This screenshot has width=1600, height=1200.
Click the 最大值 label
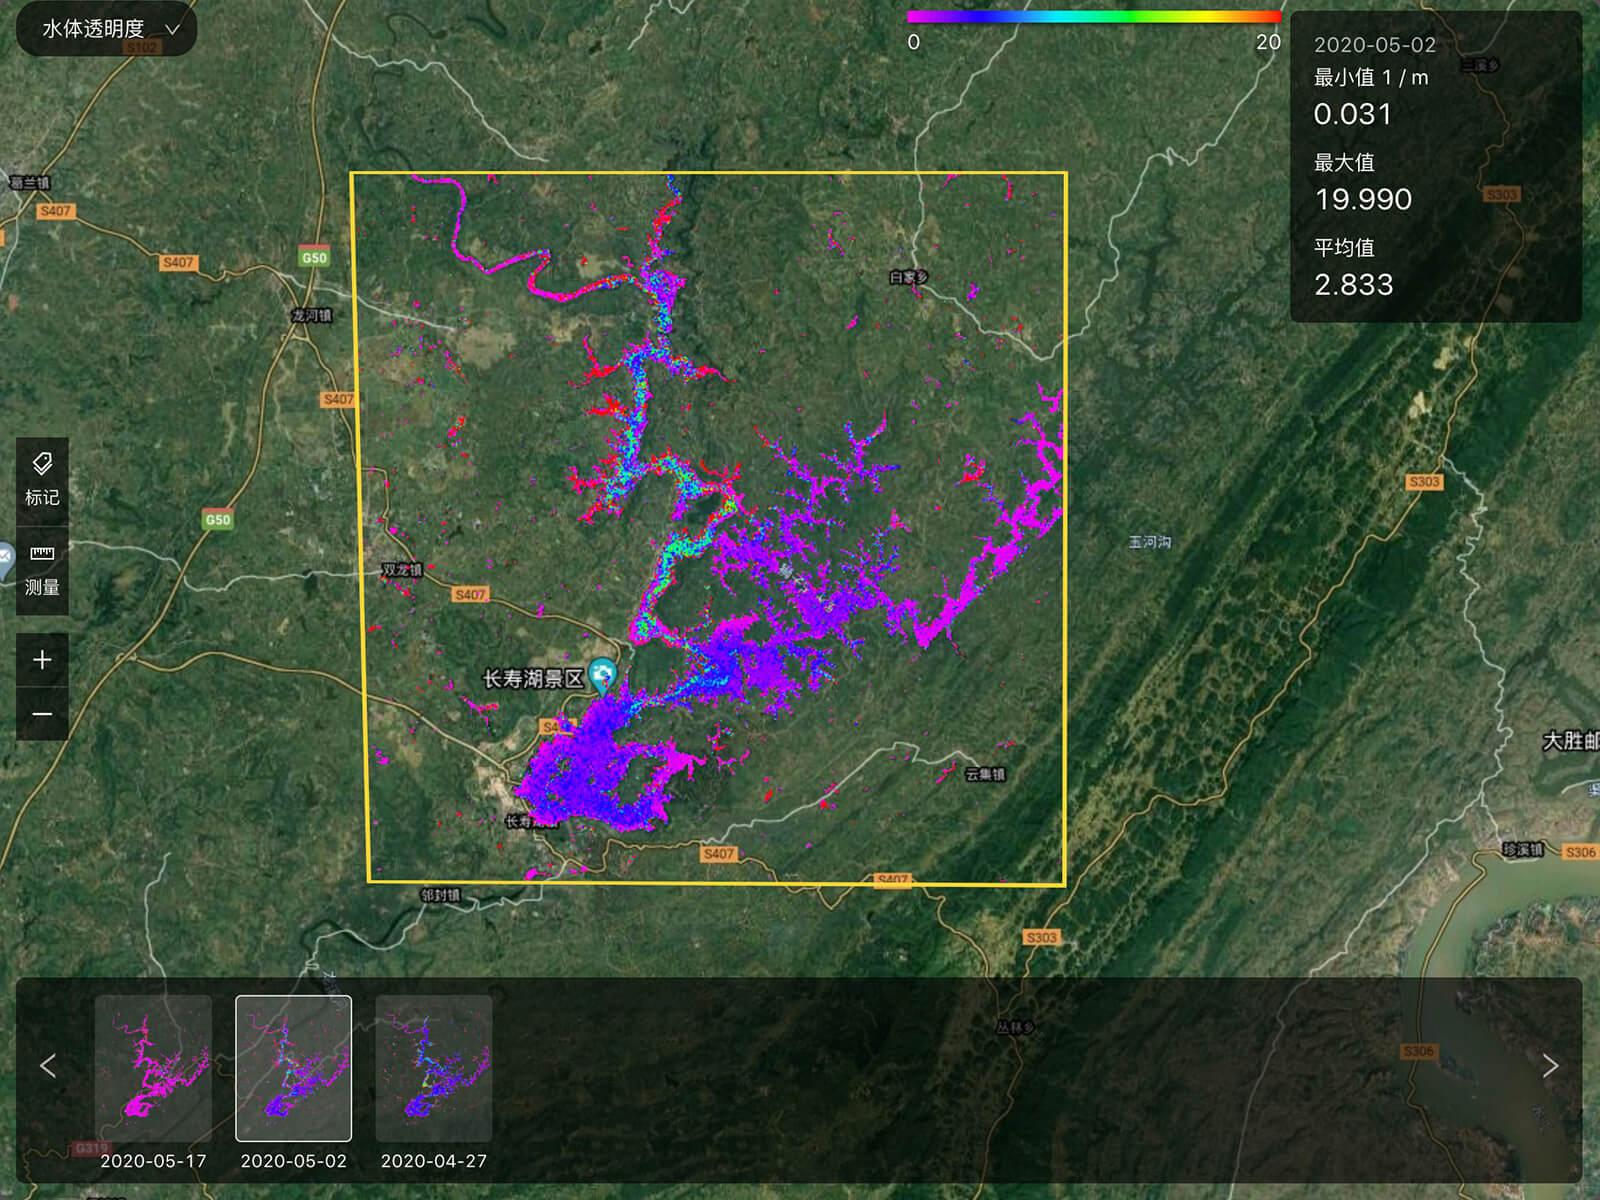click(x=1344, y=162)
